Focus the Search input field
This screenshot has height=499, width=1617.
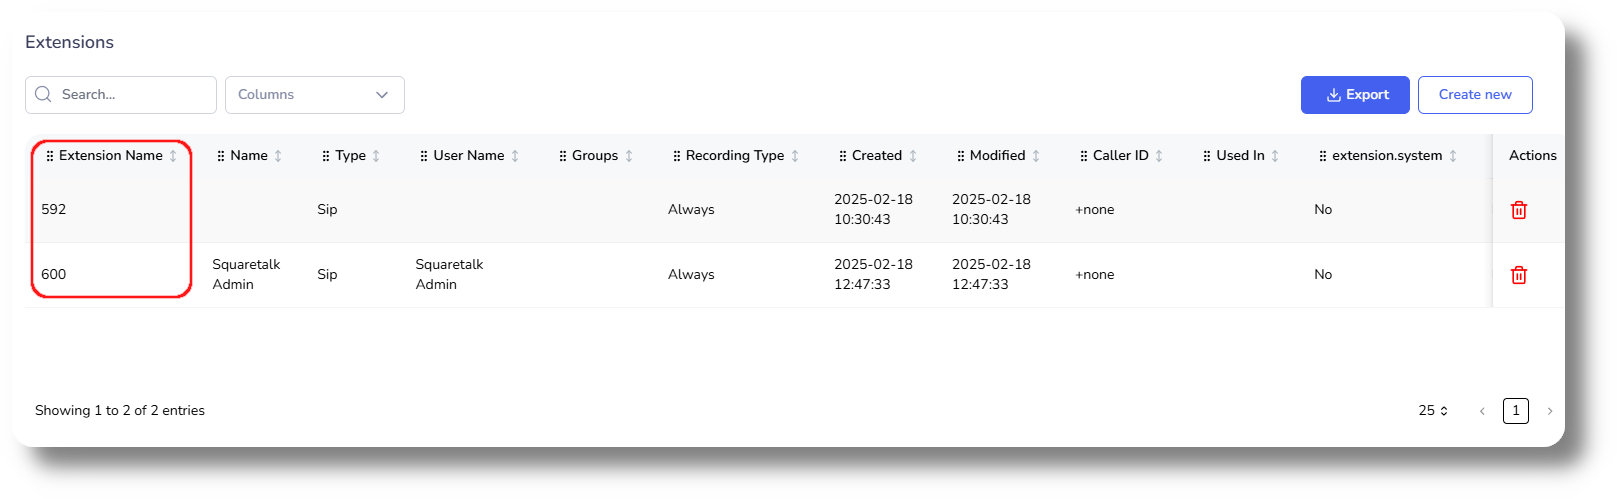(x=132, y=95)
